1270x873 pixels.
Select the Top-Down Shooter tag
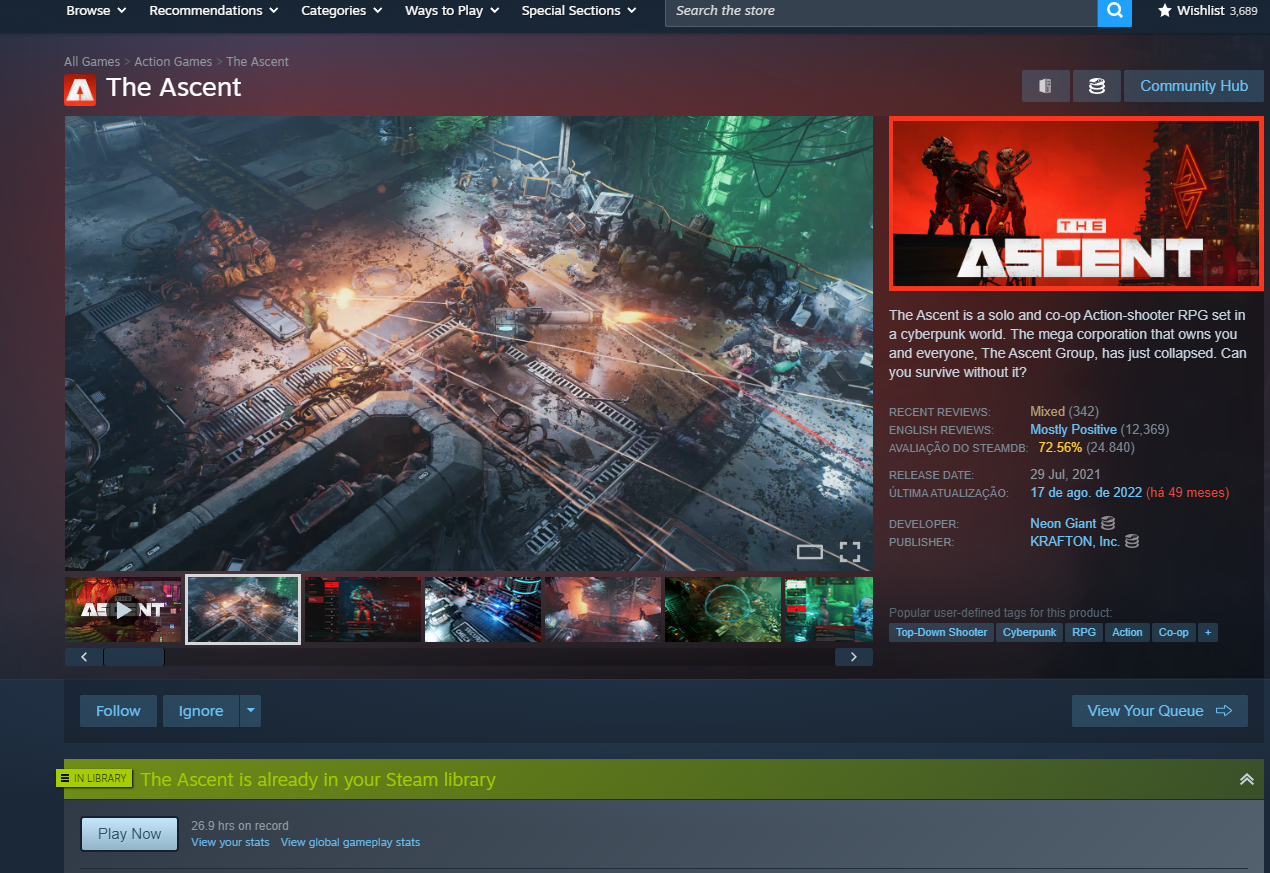coord(941,632)
